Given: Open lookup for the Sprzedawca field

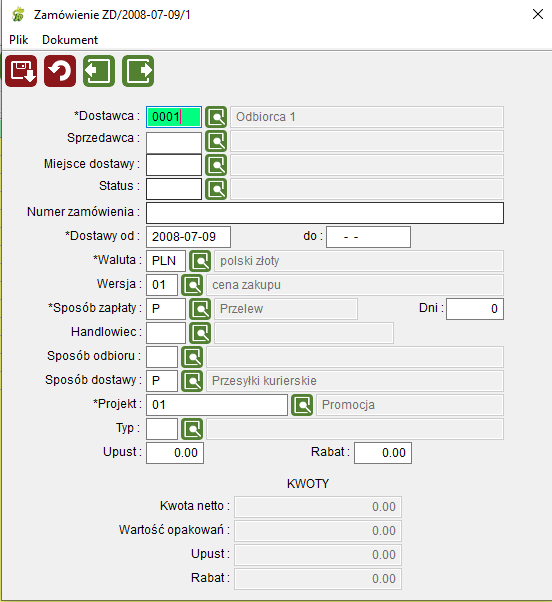Looking at the screenshot, I should pyautogui.click(x=216, y=141).
